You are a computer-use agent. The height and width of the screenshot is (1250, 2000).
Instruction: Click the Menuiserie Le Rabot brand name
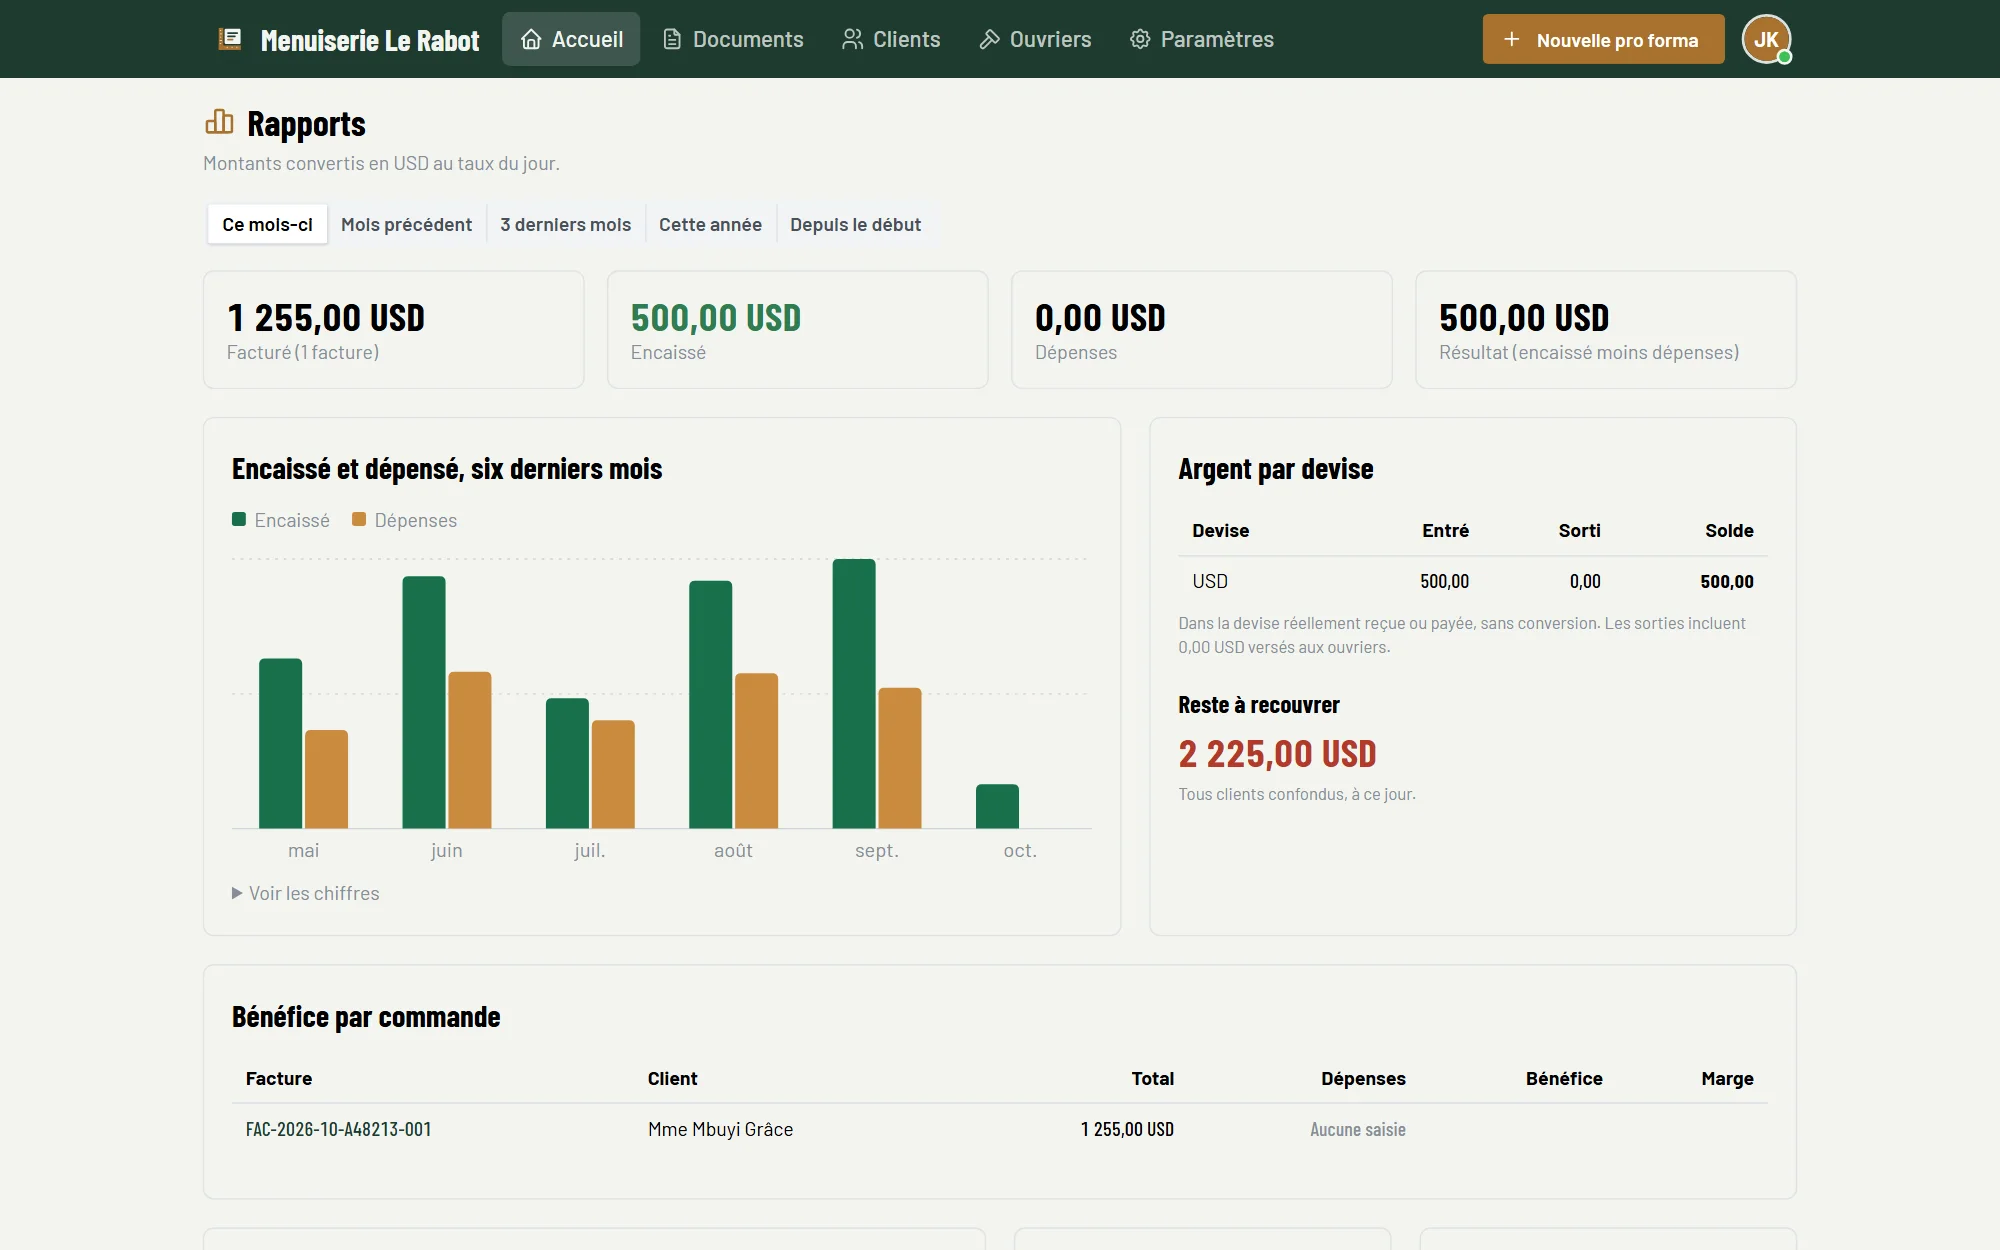click(x=370, y=40)
